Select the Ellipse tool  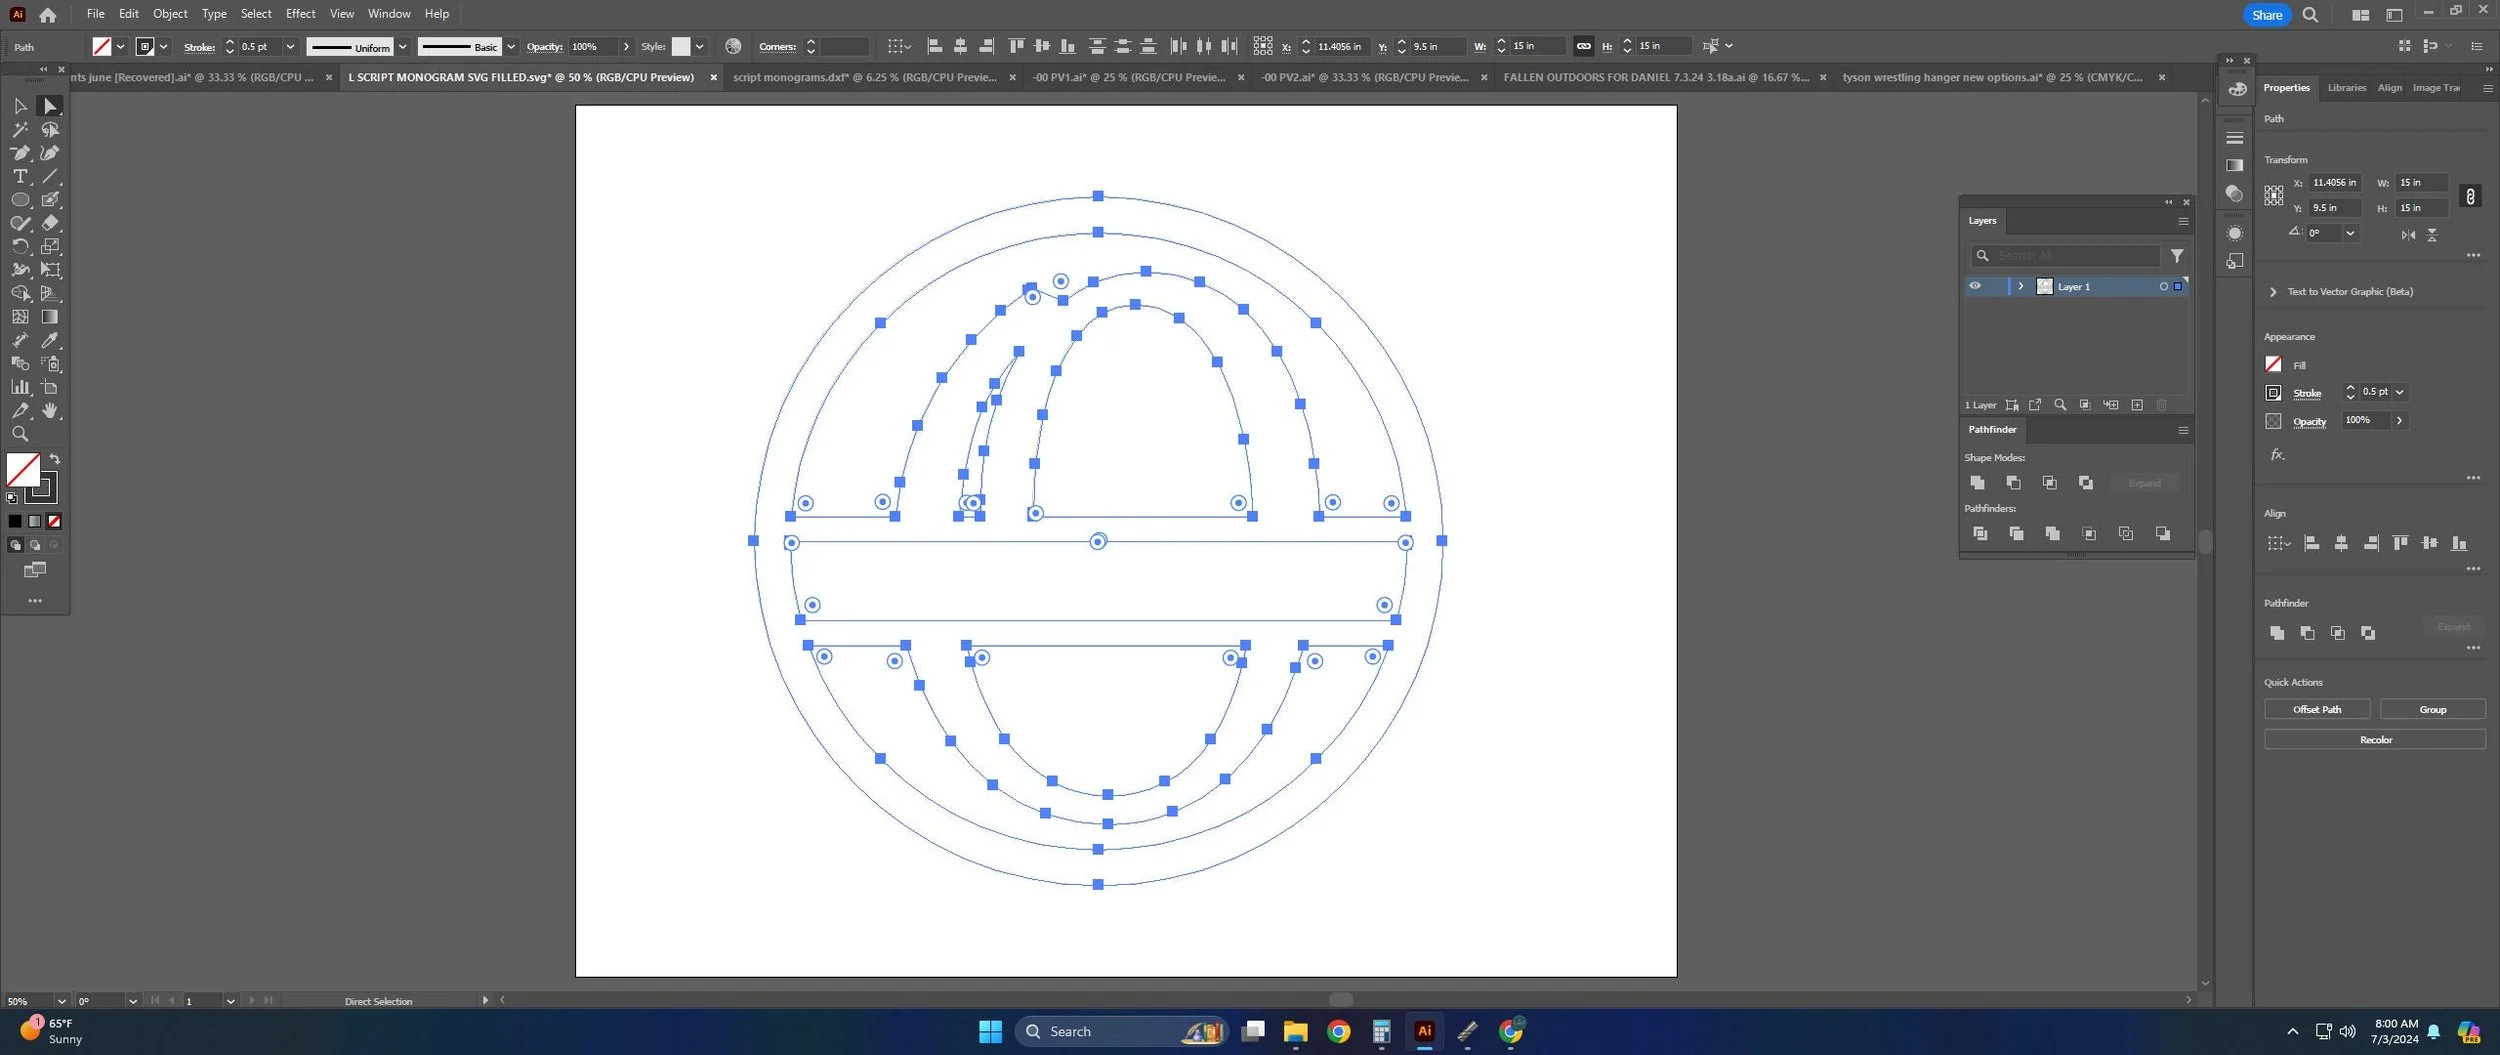point(19,200)
